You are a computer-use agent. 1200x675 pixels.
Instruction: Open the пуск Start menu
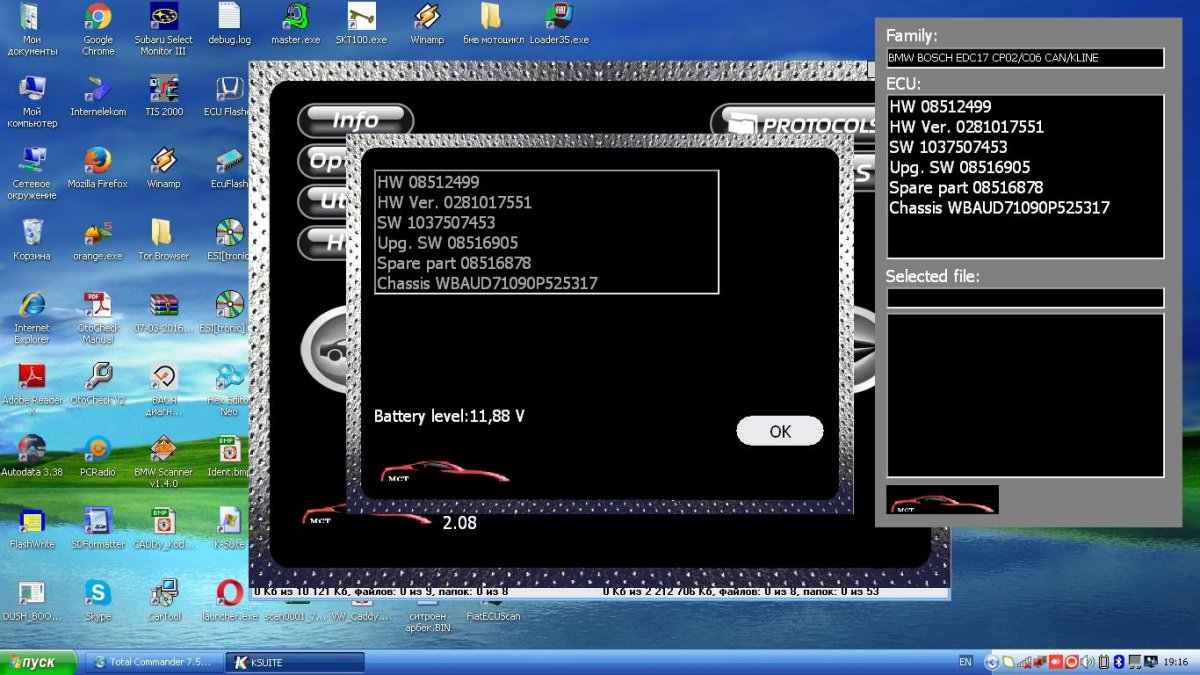(38, 662)
